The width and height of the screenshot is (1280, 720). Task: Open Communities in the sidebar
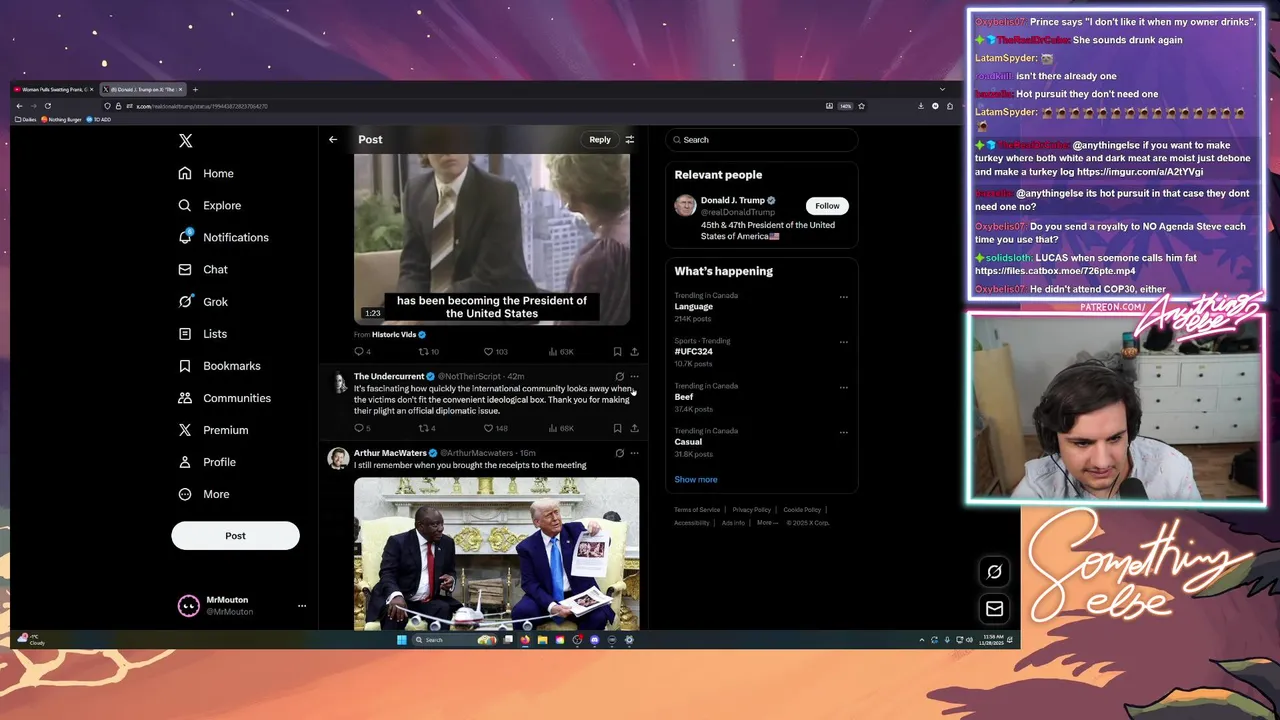tap(224, 397)
